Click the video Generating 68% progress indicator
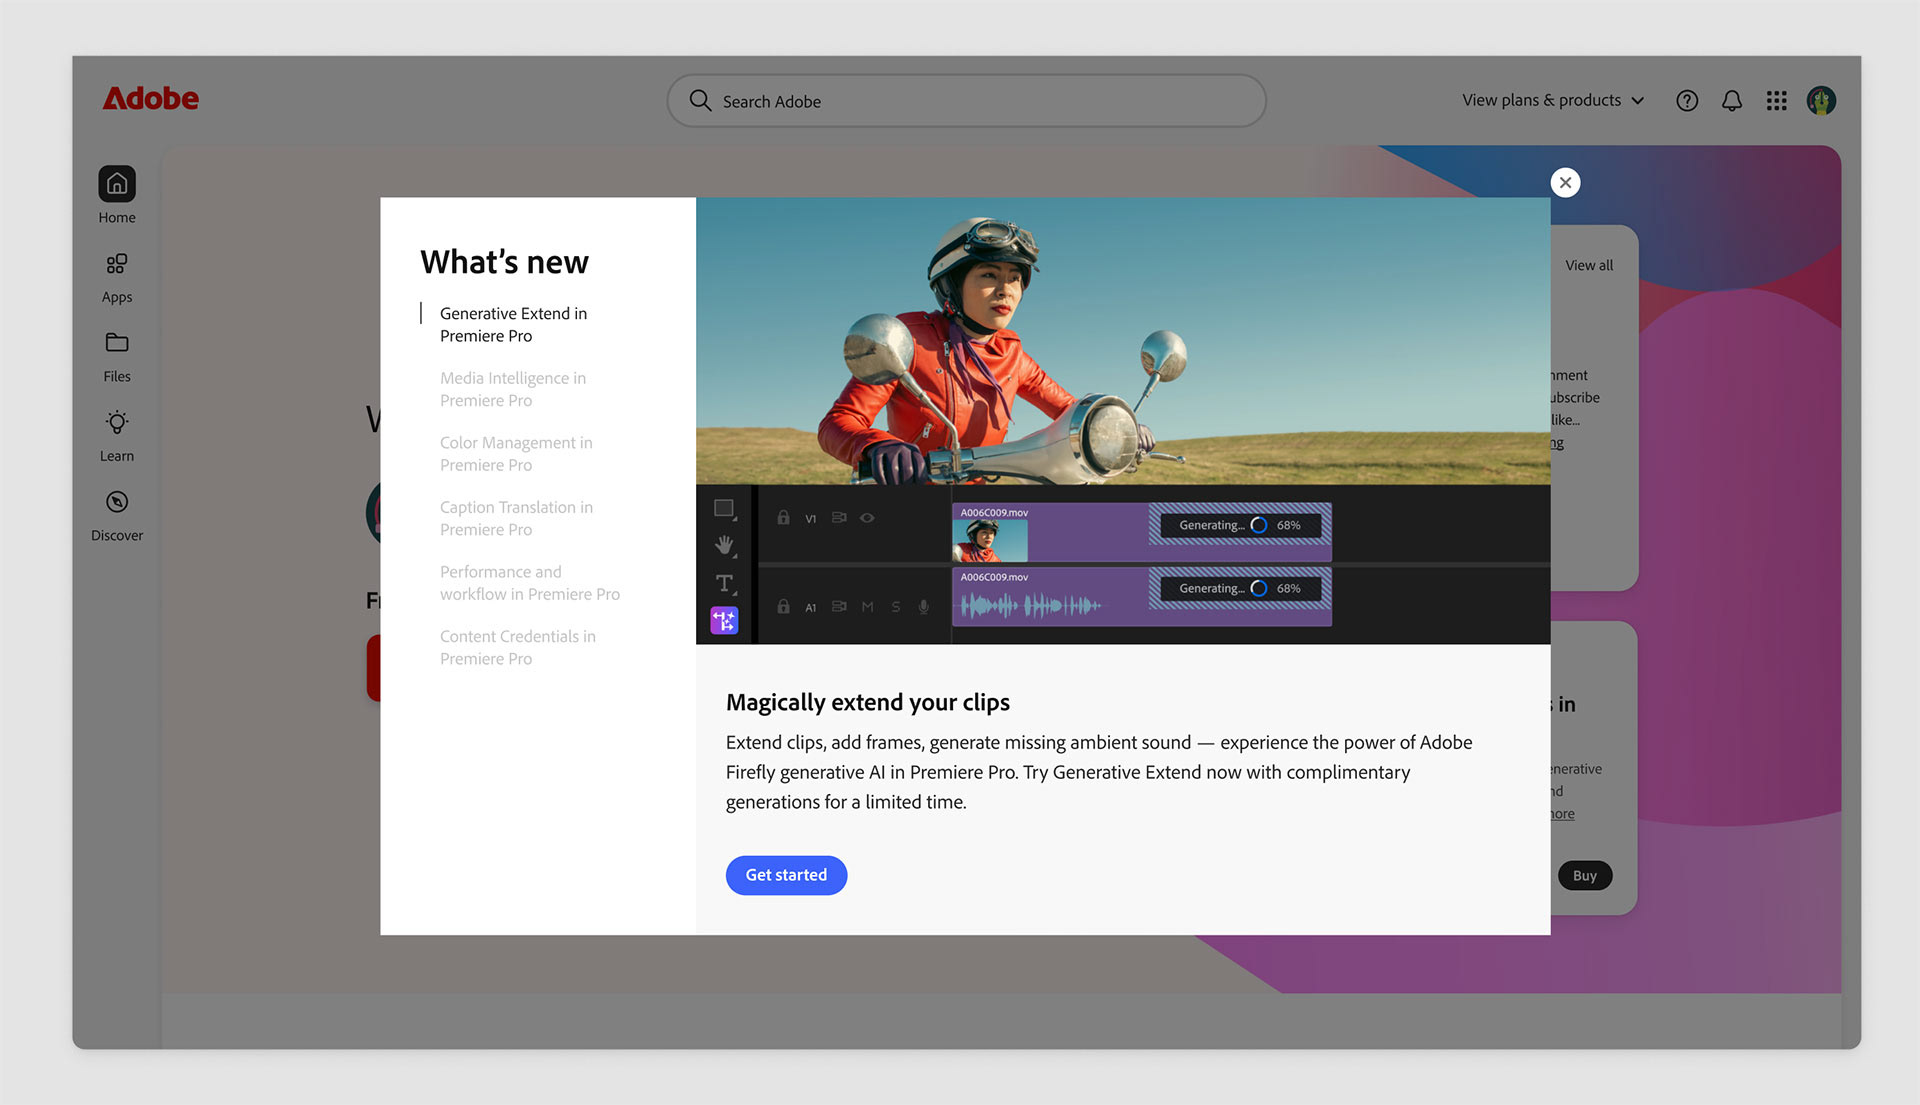 [x=1240, y=525]
